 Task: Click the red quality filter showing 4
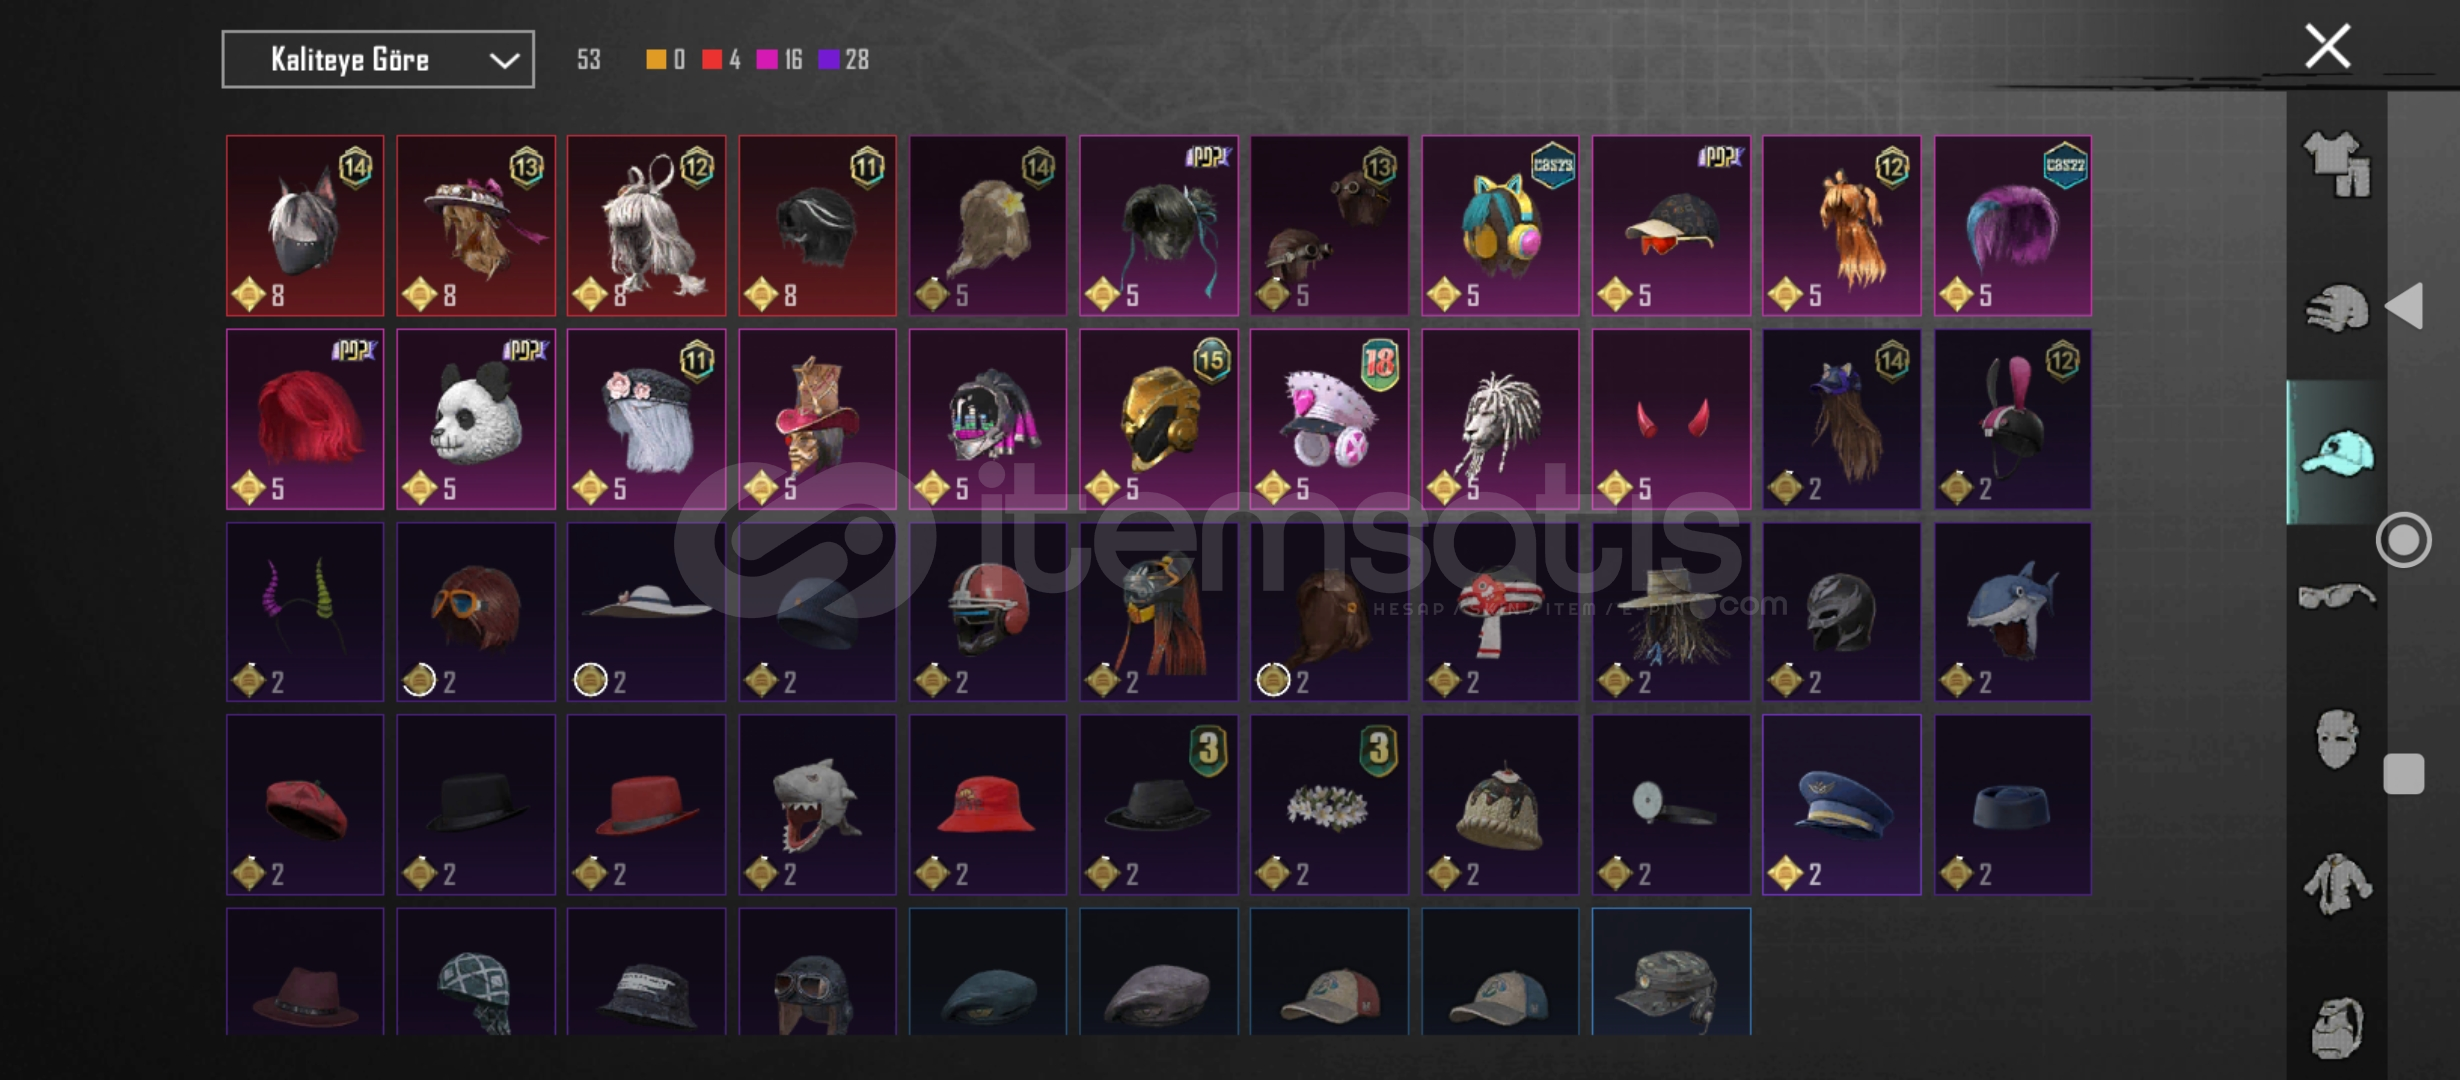point(721,60)
